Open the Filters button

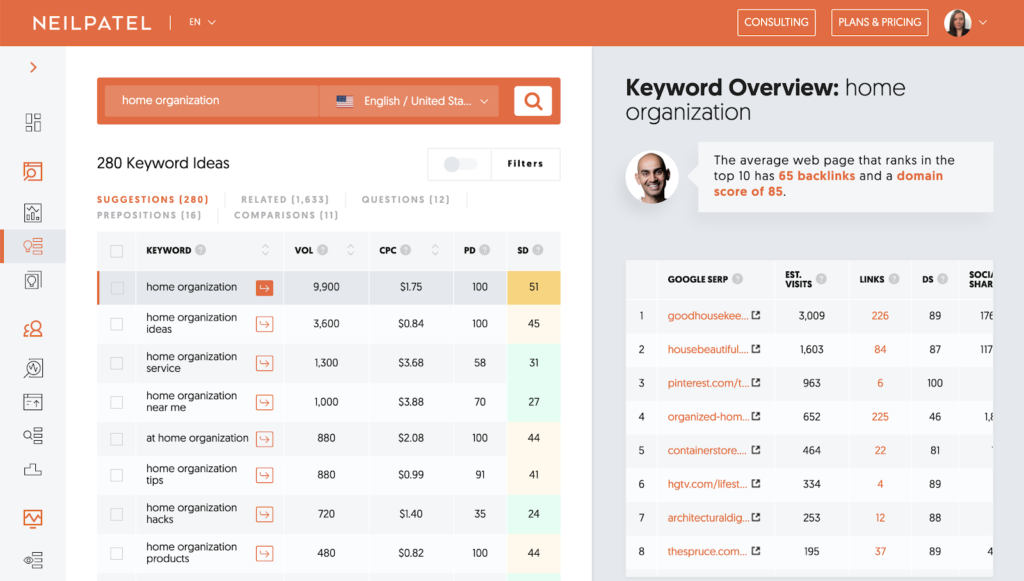tap(526, 164)
